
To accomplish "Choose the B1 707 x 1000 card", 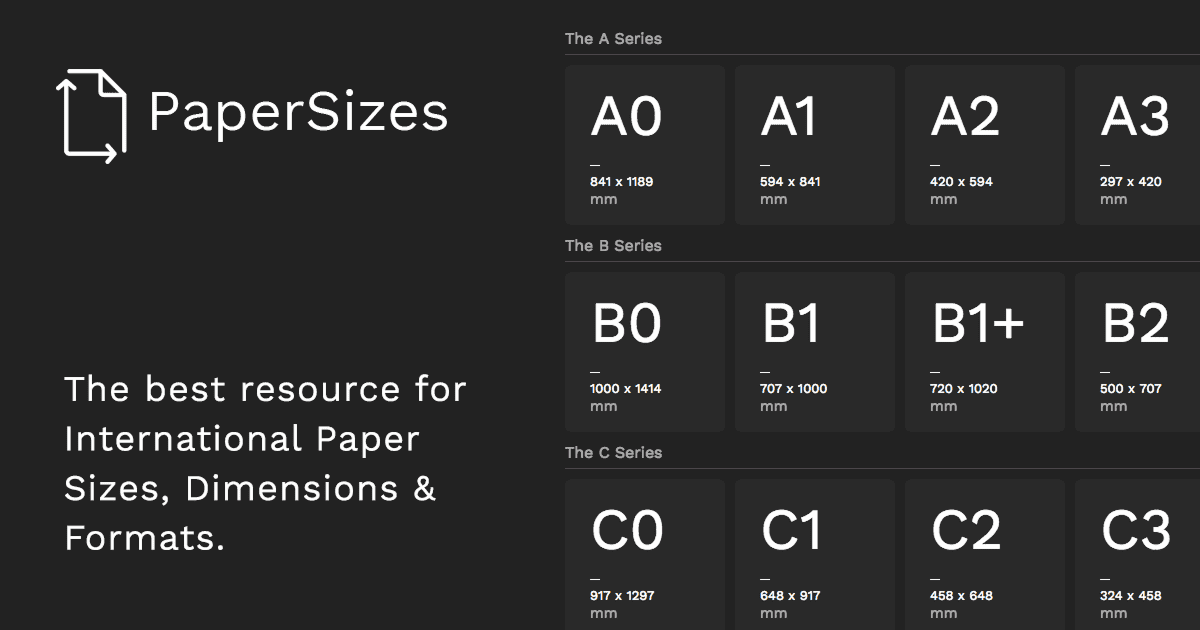I will 815,352.
